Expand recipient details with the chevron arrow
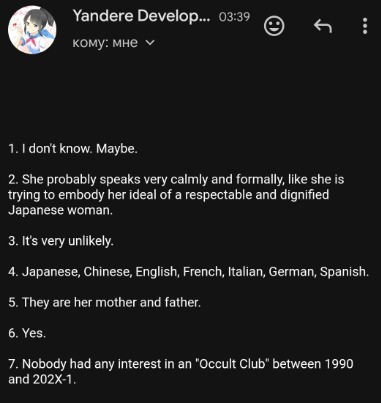This screenshot has height=403, width=381. (x=150, y=43)
